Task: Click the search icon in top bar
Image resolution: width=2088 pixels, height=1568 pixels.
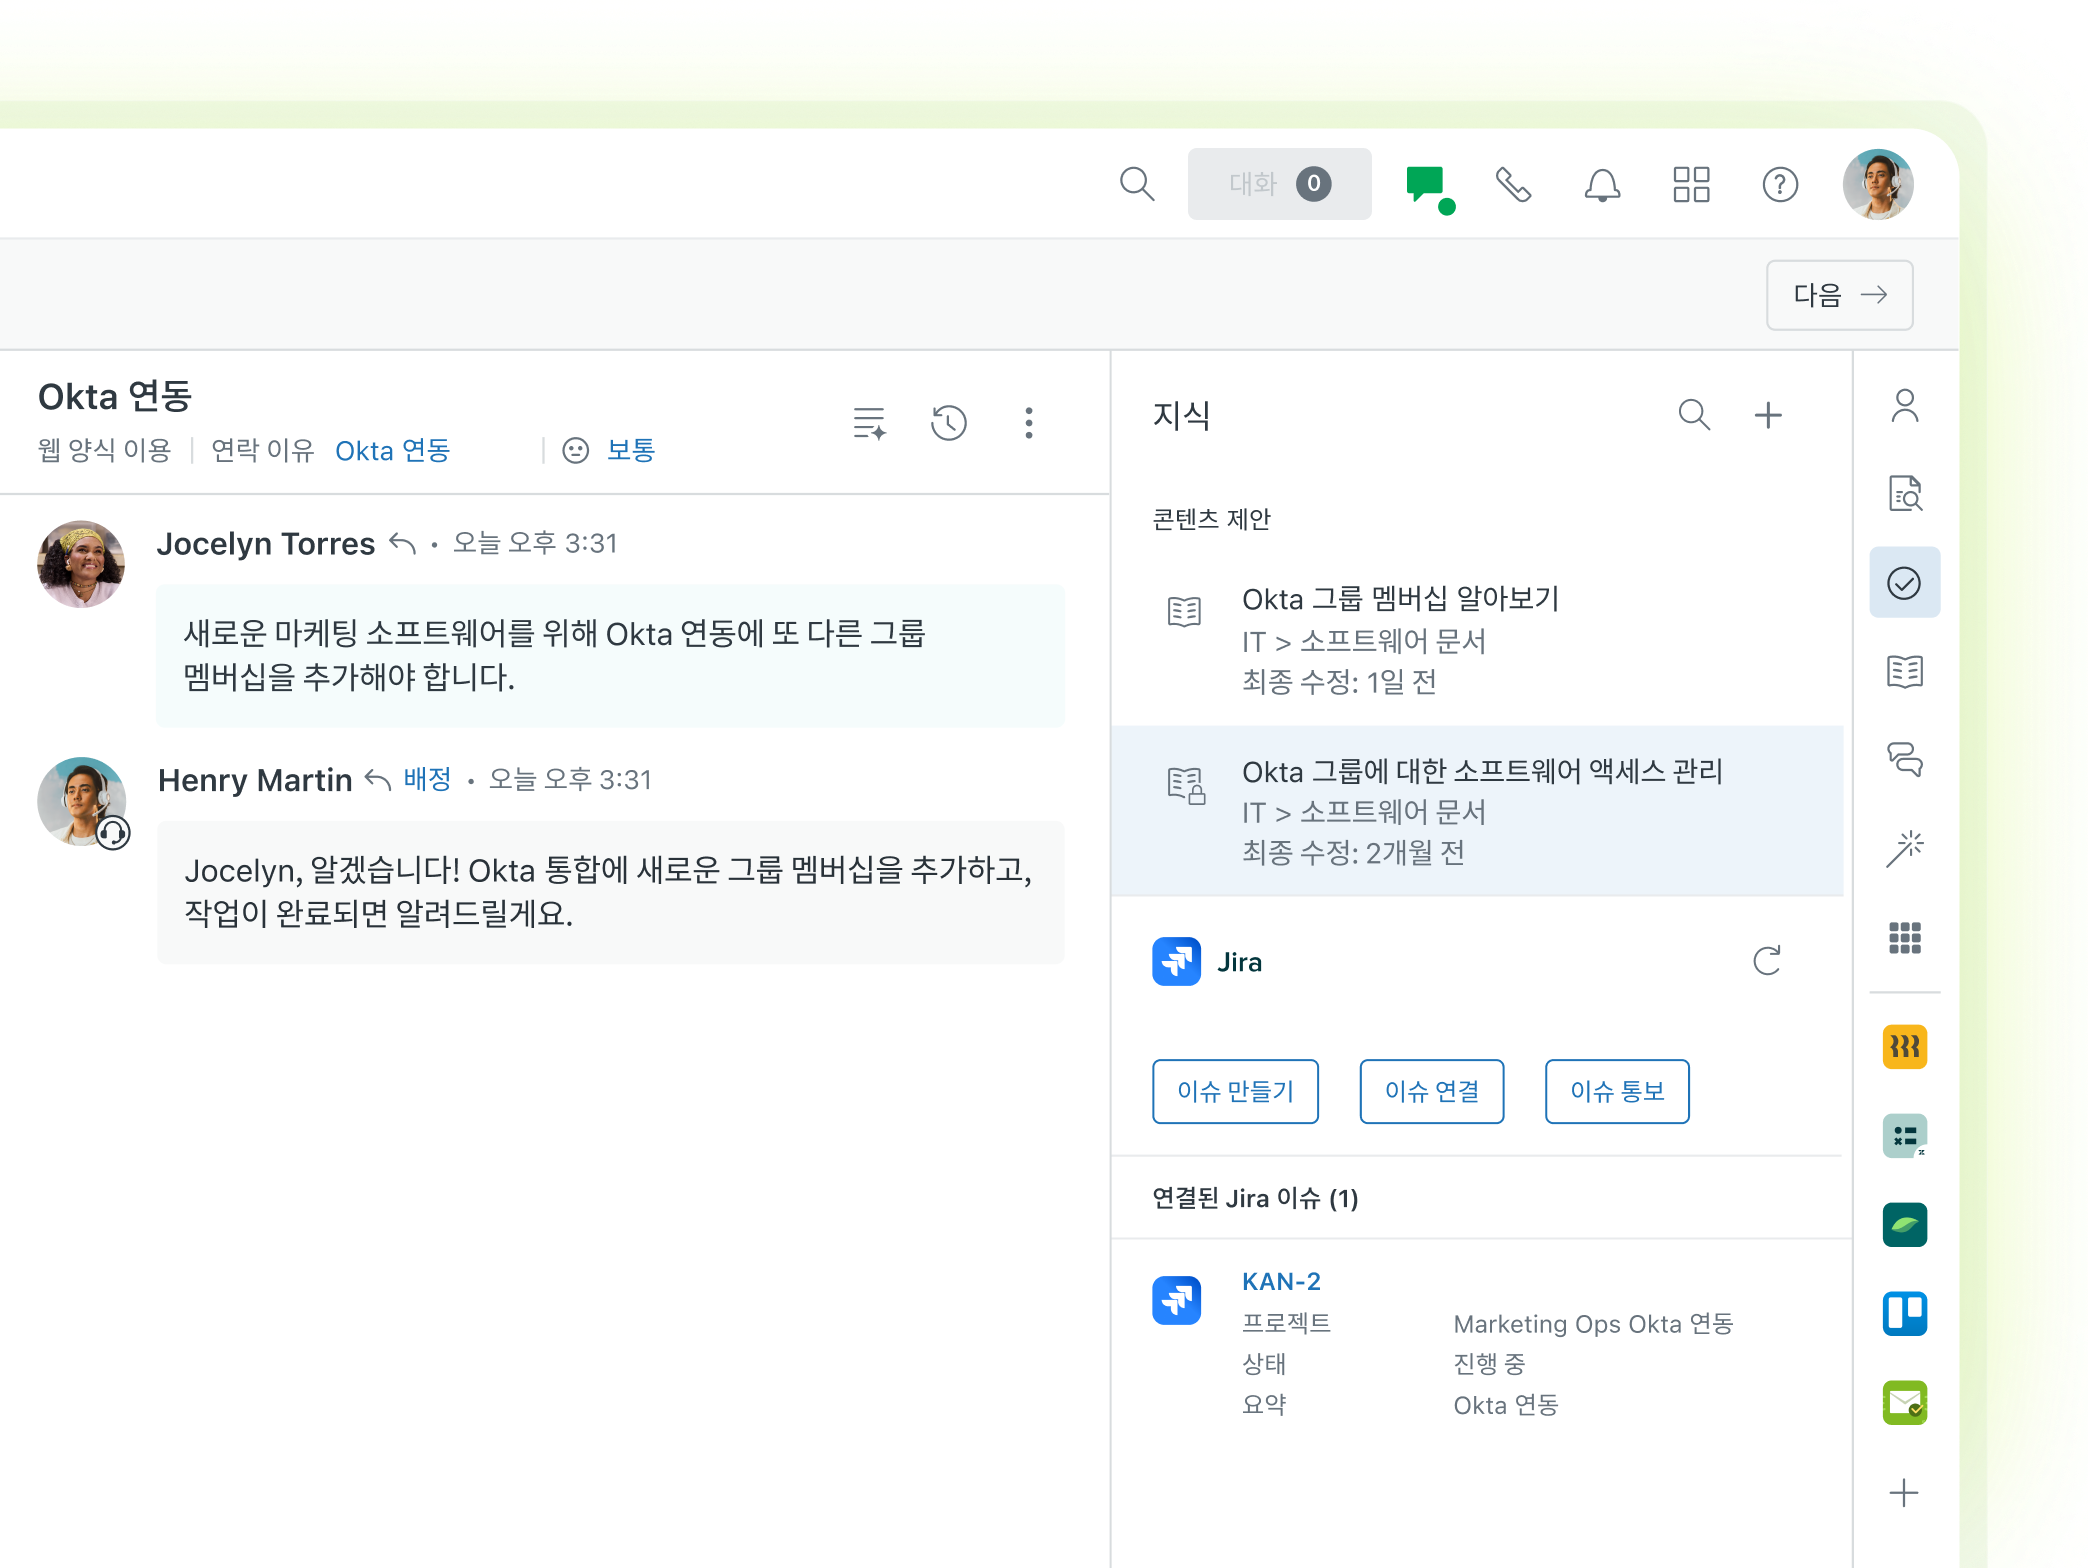Action: [1137, 184]
